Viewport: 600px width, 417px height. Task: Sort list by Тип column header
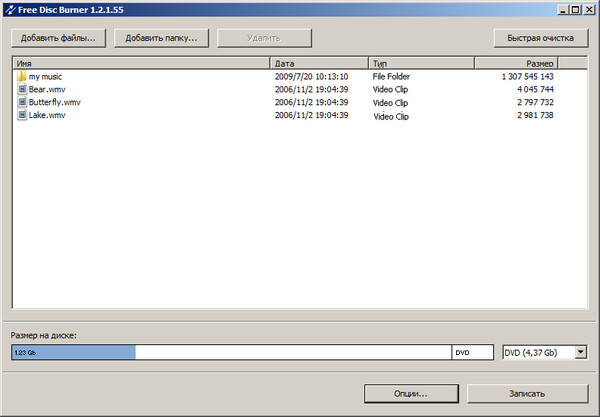421,63
